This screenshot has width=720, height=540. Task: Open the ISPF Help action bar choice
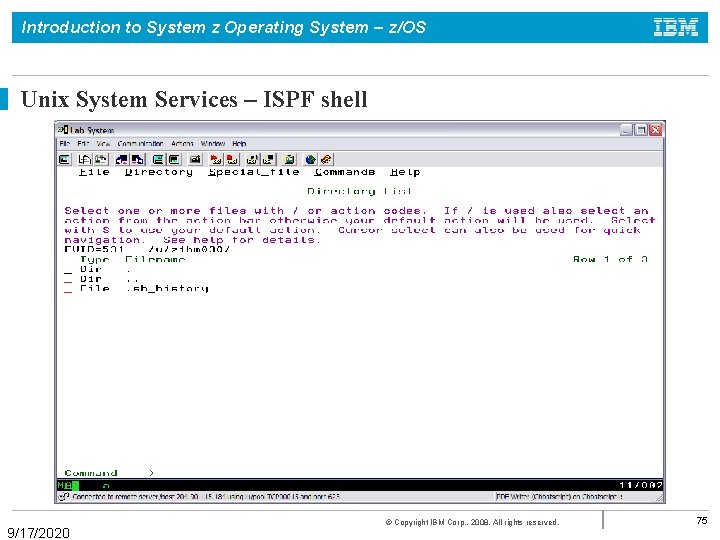pyautogui.click(x=405, y=172)
